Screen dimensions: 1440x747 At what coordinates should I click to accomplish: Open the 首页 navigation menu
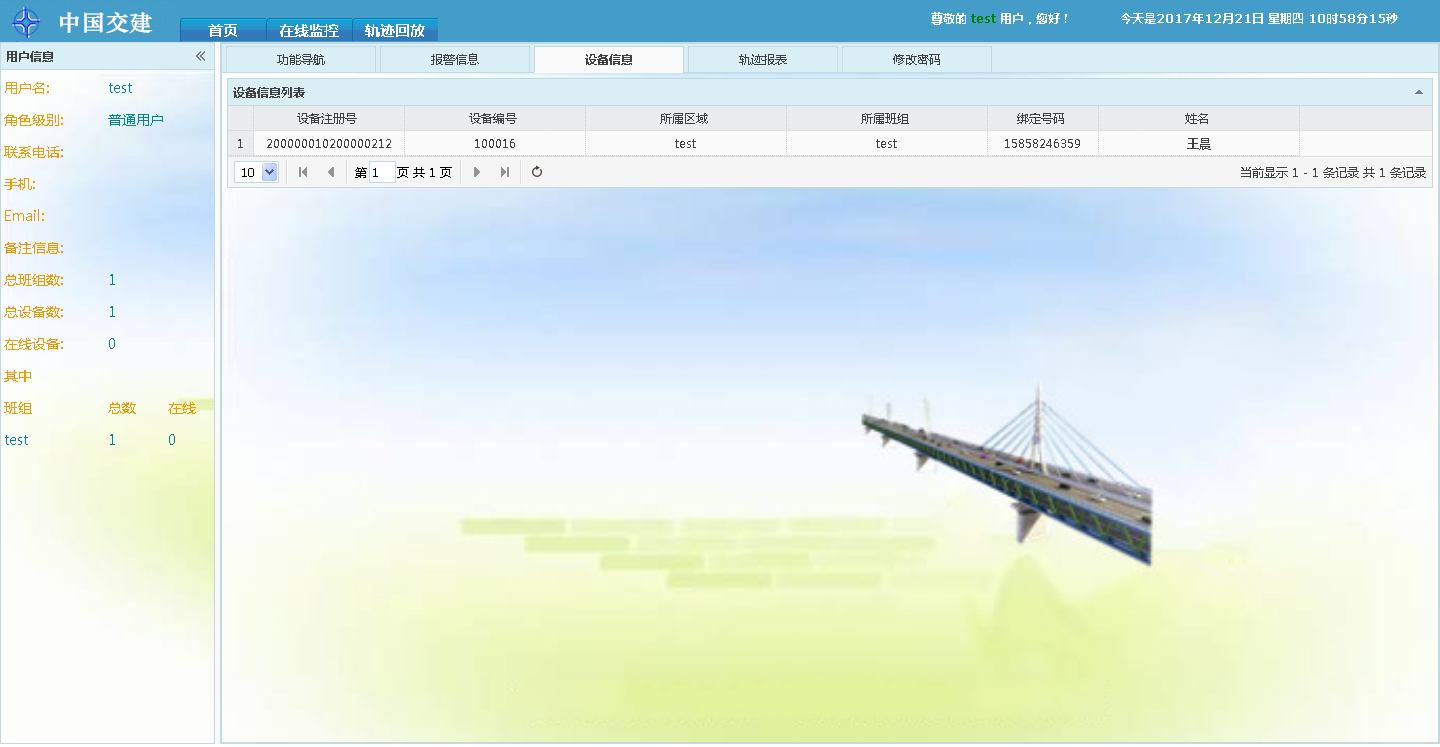point(222,30)
